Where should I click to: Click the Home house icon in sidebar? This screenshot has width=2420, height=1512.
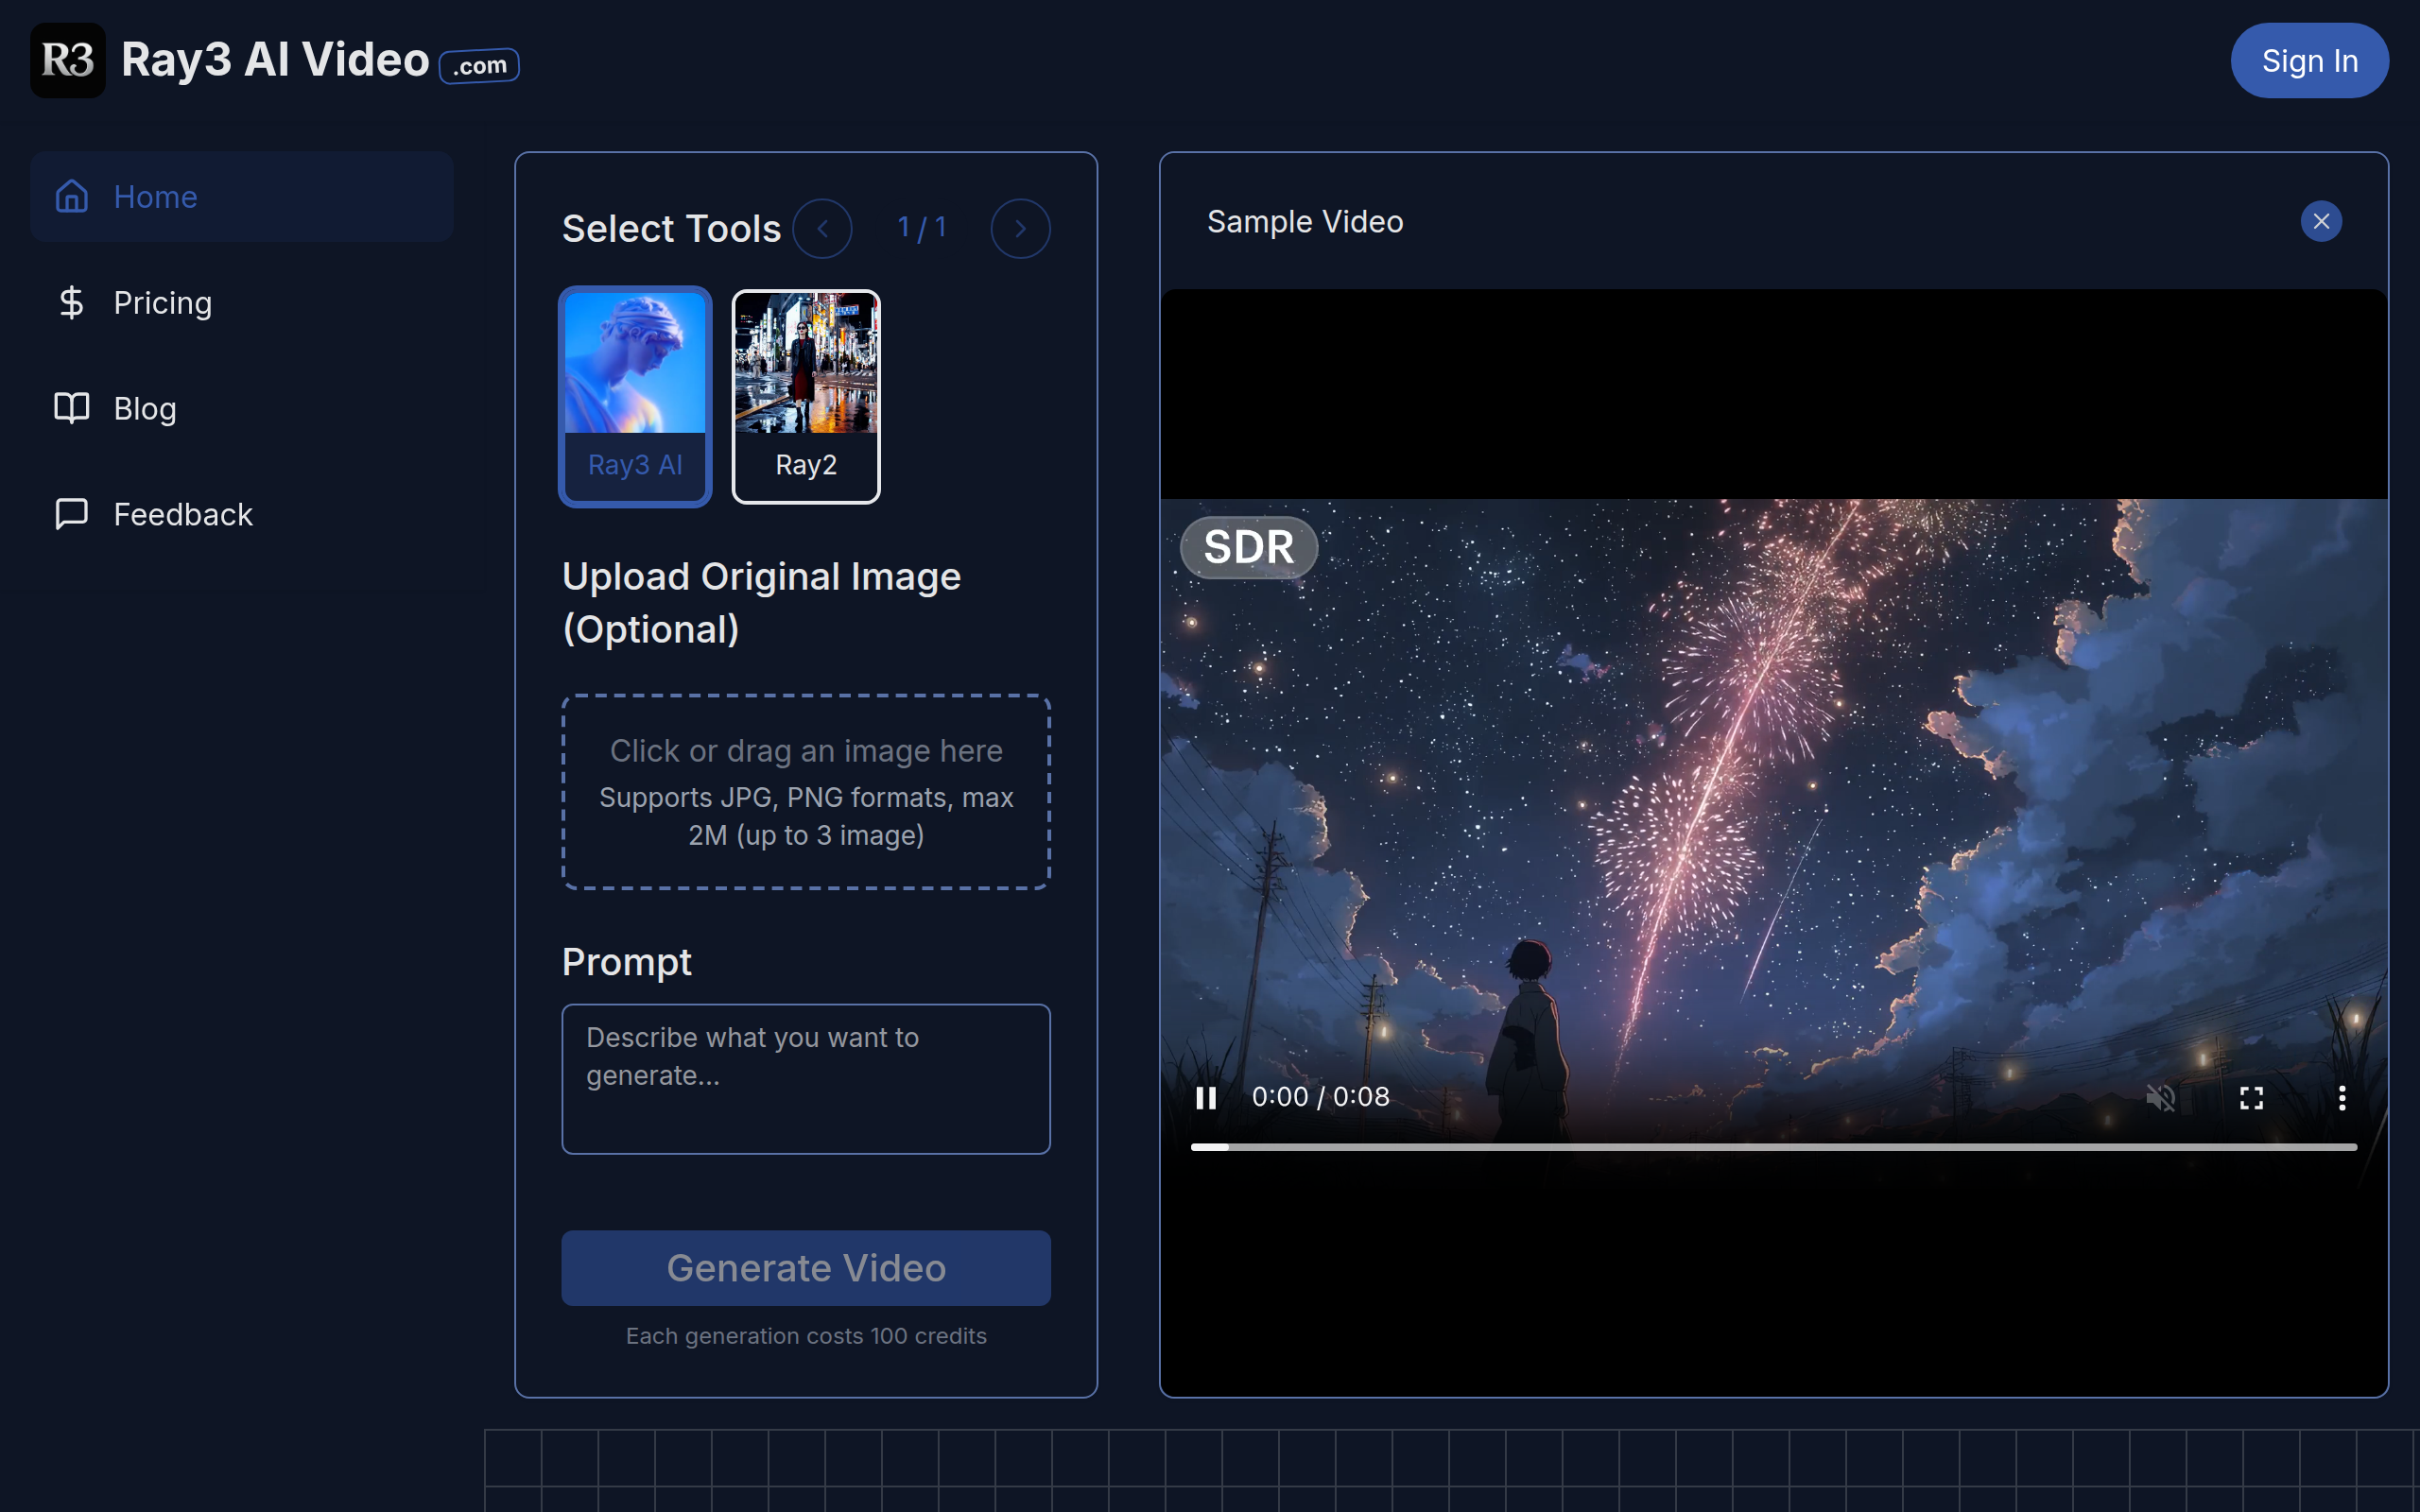pyautogui.click(x=72, y=196)
